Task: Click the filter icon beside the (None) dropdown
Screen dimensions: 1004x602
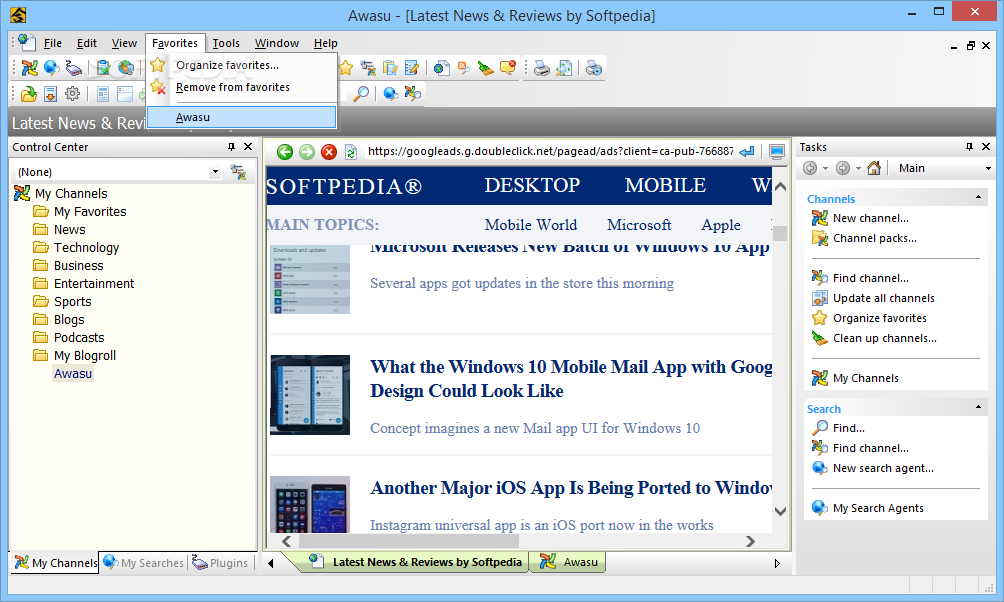Action: point(238,172)
